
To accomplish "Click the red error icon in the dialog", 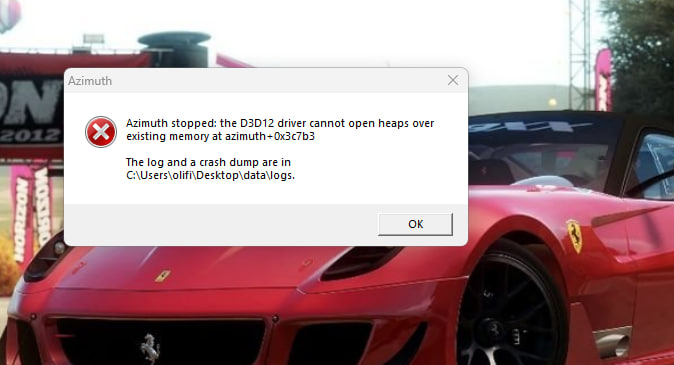I will [101, 132].
